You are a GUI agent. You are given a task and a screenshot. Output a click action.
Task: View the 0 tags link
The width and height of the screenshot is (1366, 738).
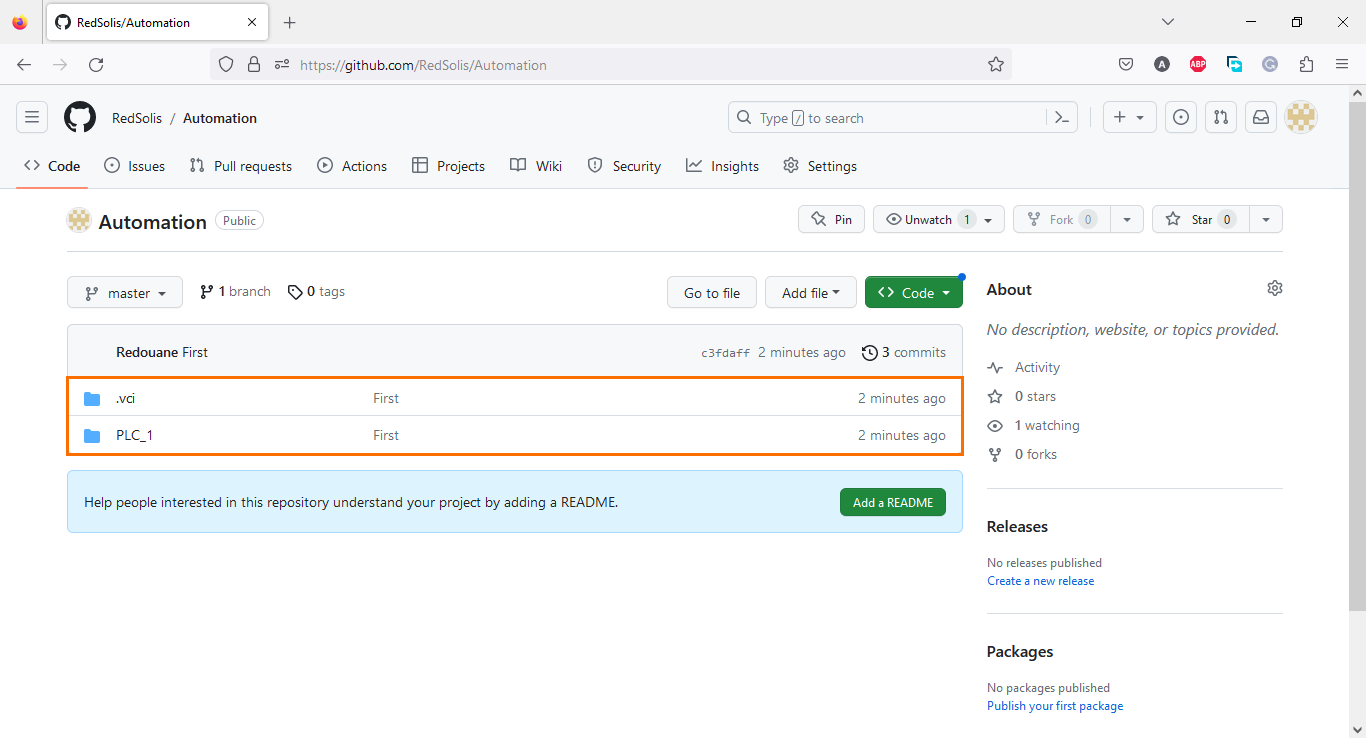[x=316, y=291]
